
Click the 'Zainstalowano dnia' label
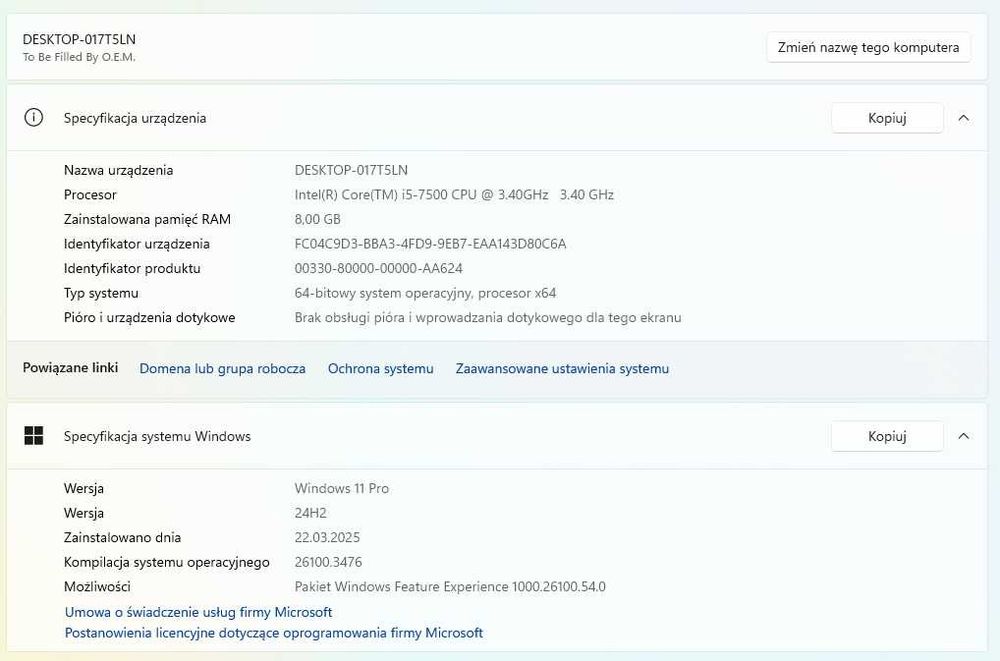[122, 538]
